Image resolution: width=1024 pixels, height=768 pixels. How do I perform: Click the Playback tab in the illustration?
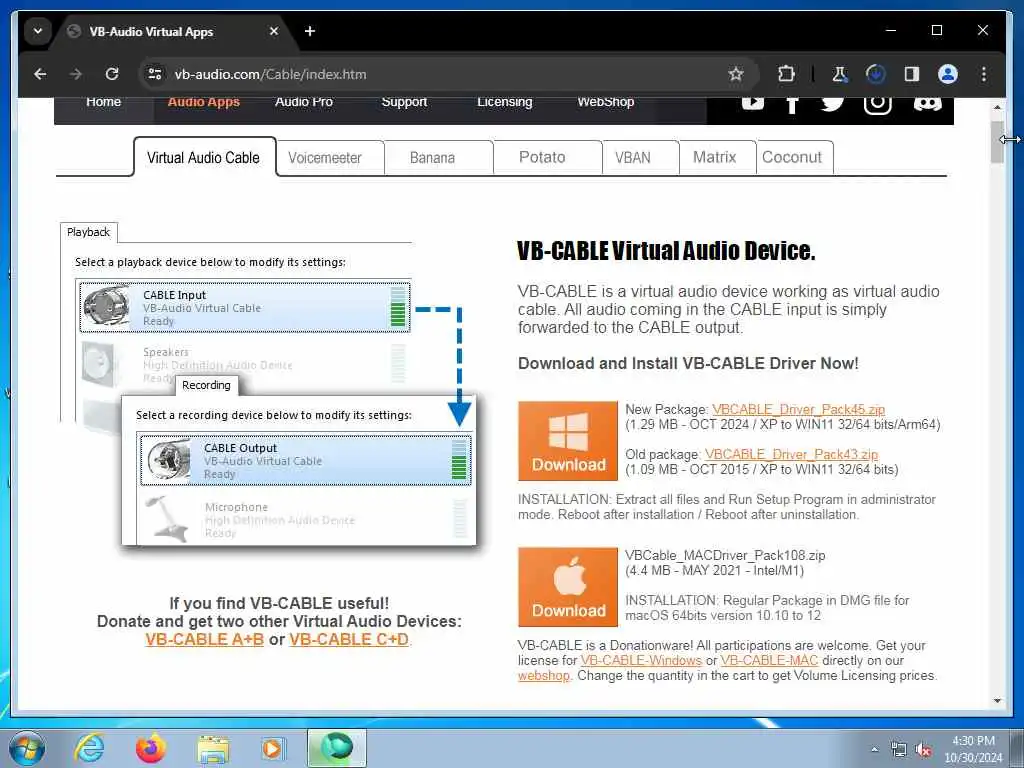(89, 232)
